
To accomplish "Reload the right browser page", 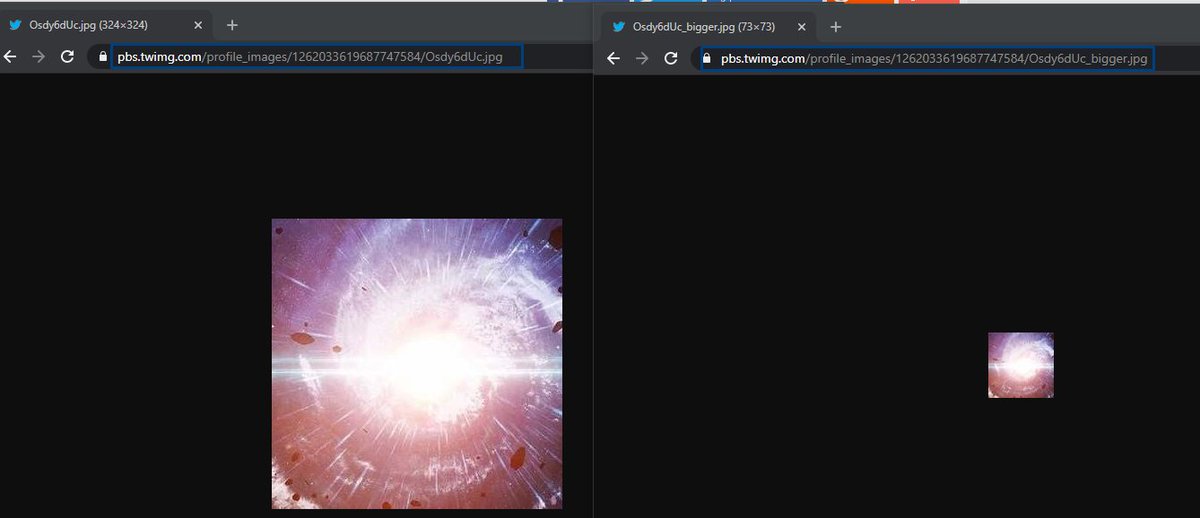I will (x=671, y=58).
